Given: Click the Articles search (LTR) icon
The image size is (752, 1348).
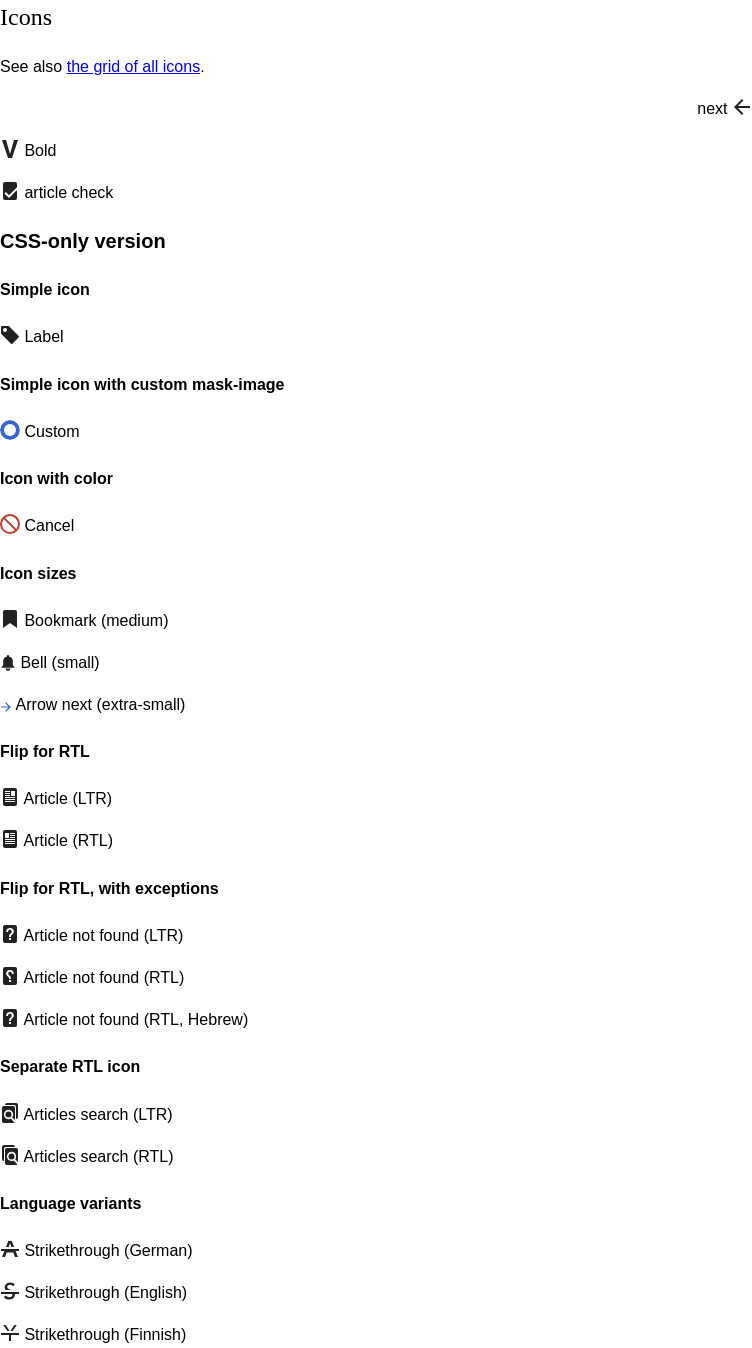Looking at the screenshot, I should point(10,1113).
